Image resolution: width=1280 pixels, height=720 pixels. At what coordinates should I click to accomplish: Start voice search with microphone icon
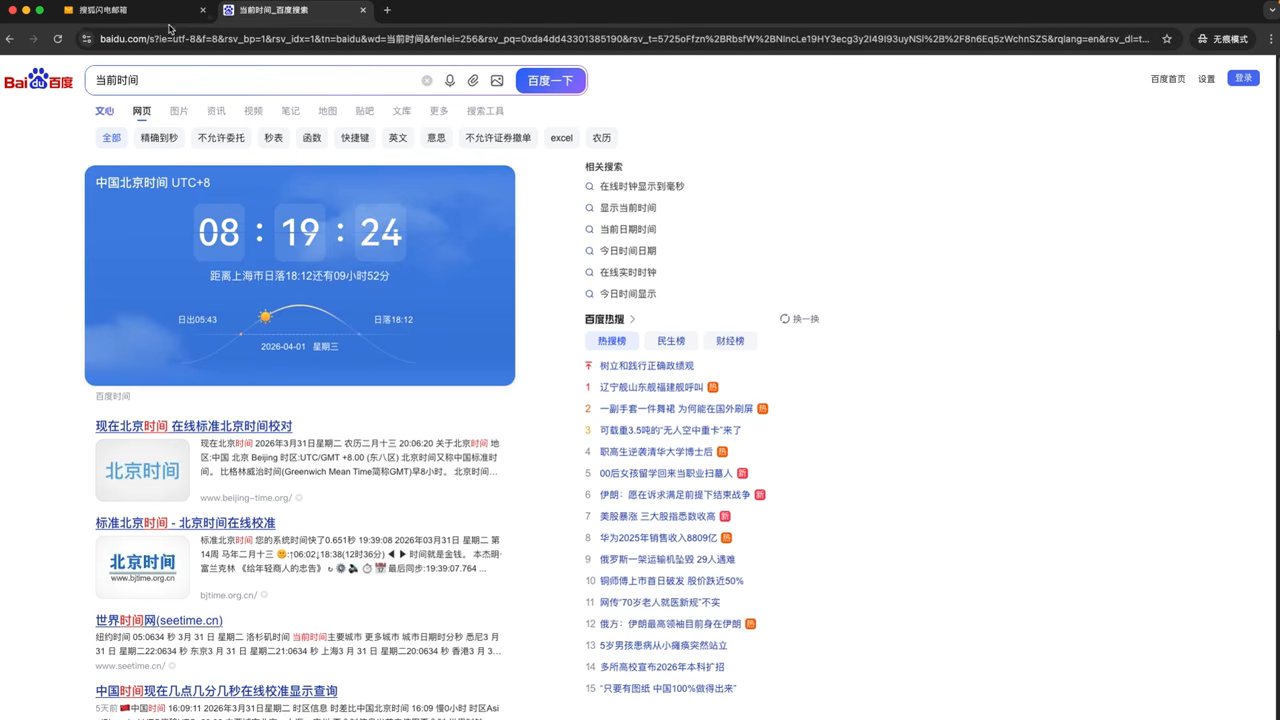click(450, 81)
